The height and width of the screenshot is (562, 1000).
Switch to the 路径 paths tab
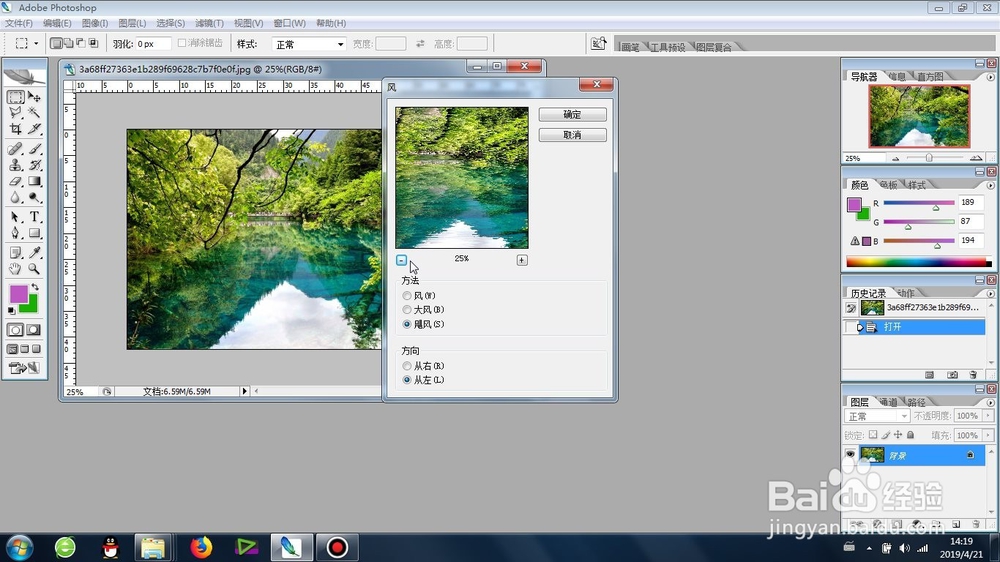coord(916,402)
